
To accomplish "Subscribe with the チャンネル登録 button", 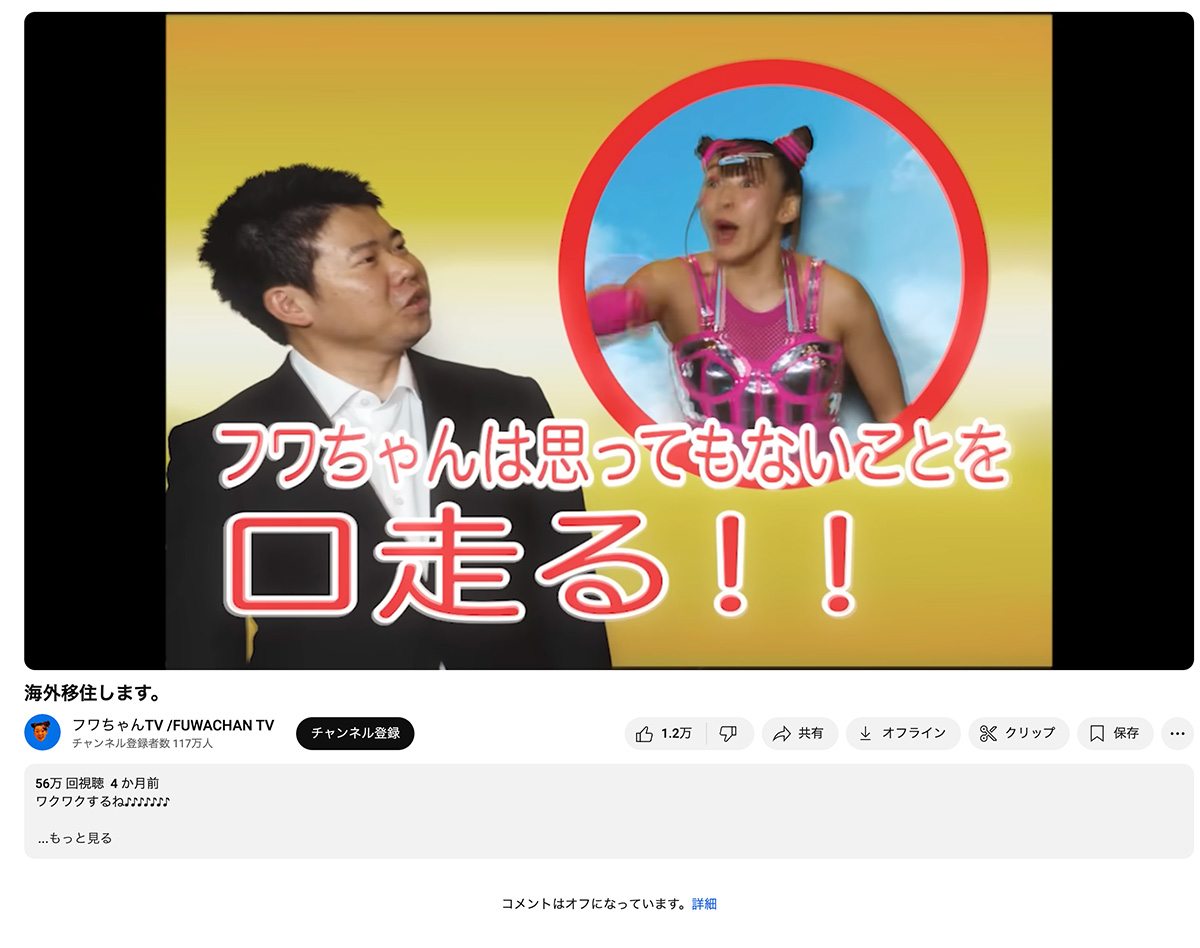I will (x=355, y=733).
